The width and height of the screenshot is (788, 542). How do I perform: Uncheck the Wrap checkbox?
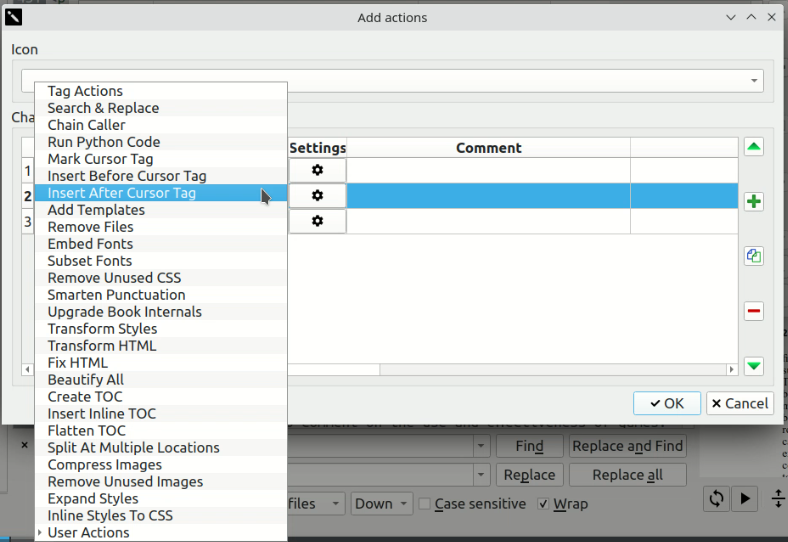[544, 504]
